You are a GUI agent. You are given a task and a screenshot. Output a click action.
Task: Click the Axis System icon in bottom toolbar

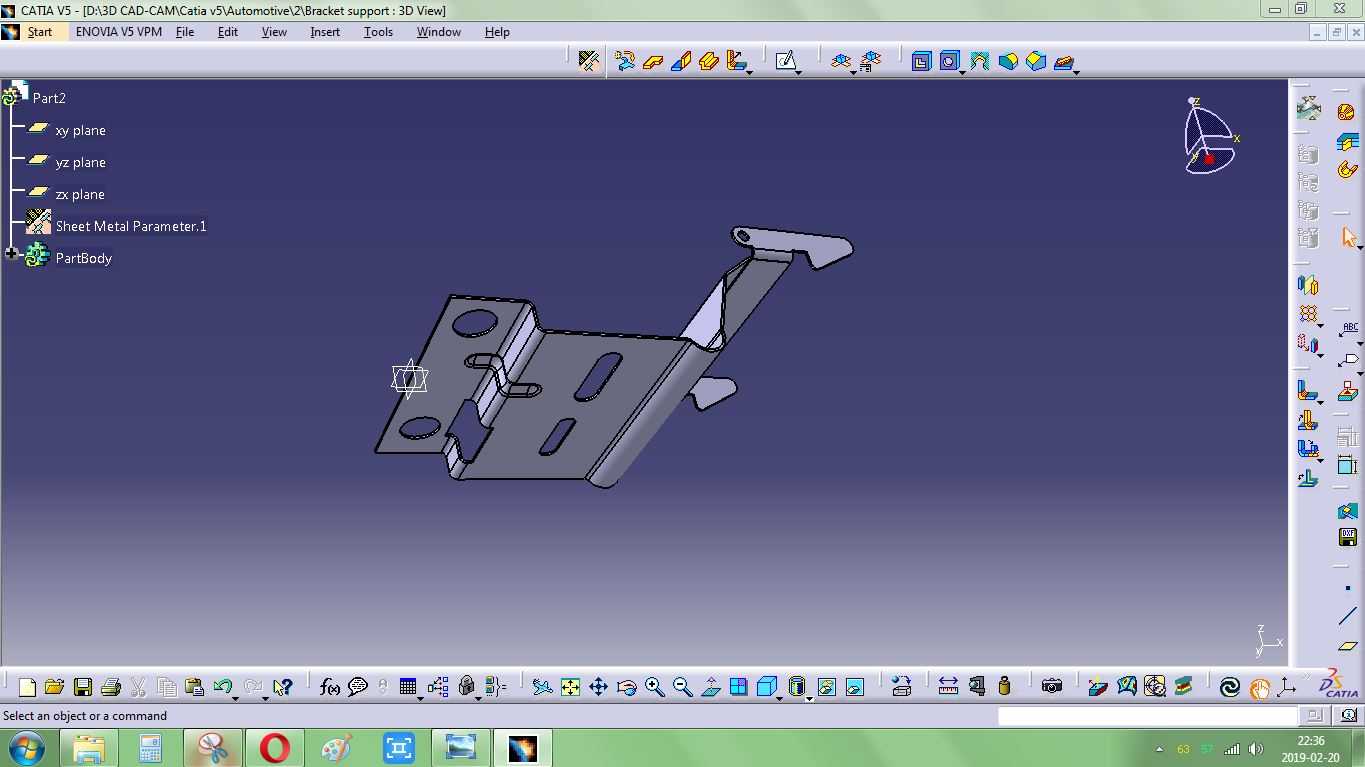tap(1287, 687)
